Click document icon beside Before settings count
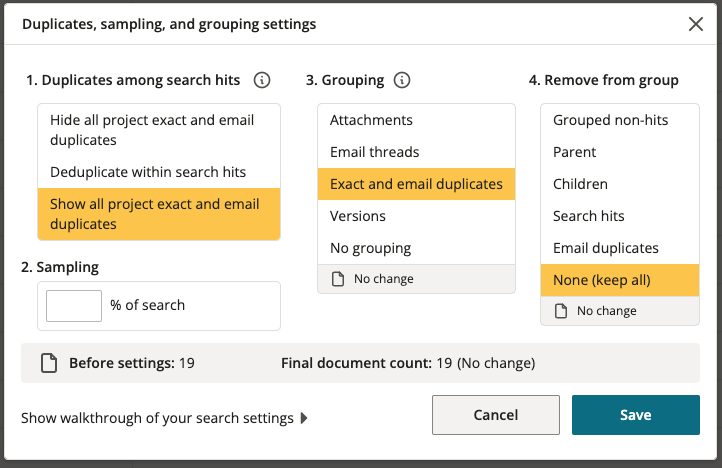Viewport: 722px width, 468px height. 49,363
